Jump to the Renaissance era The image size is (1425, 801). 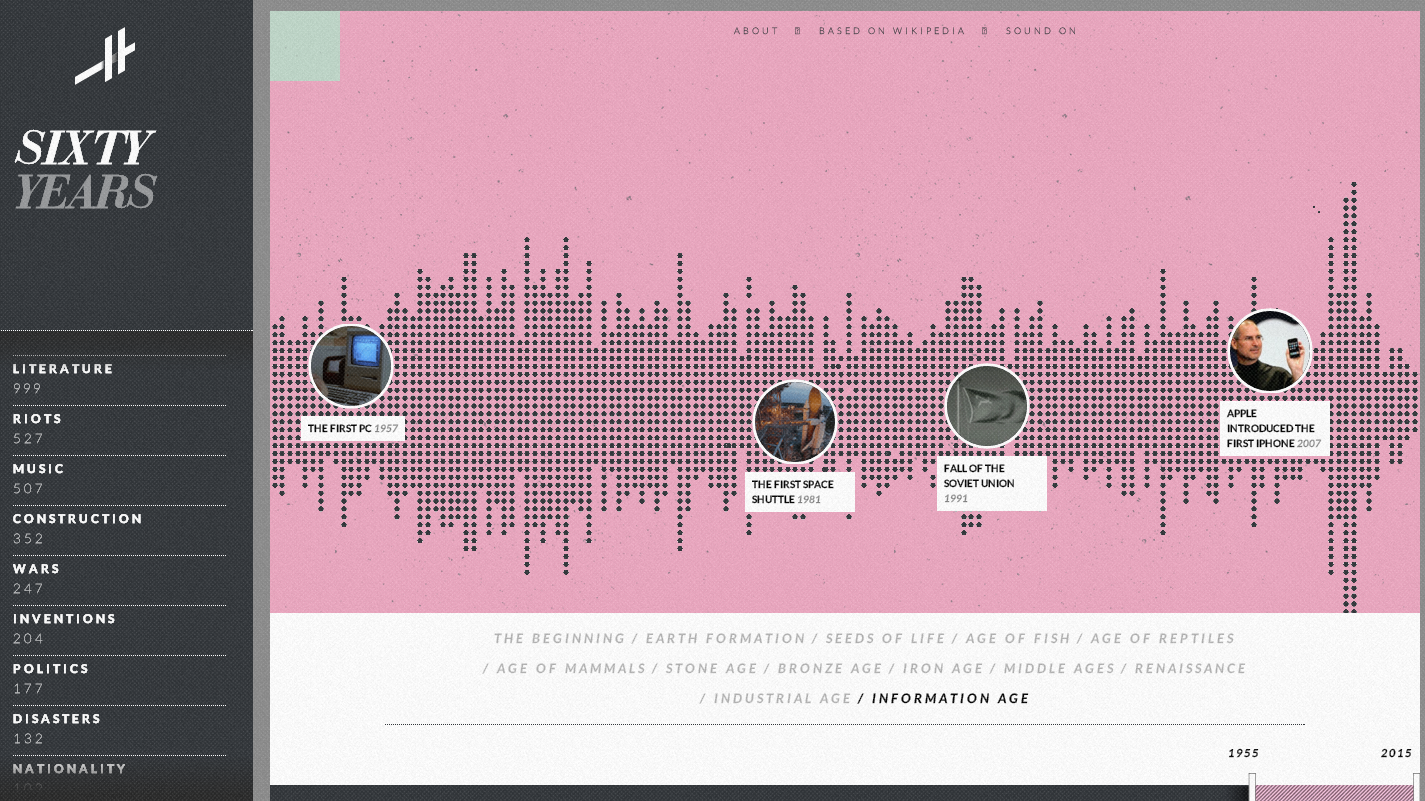pyautogui.click(x=1190, y=669)
